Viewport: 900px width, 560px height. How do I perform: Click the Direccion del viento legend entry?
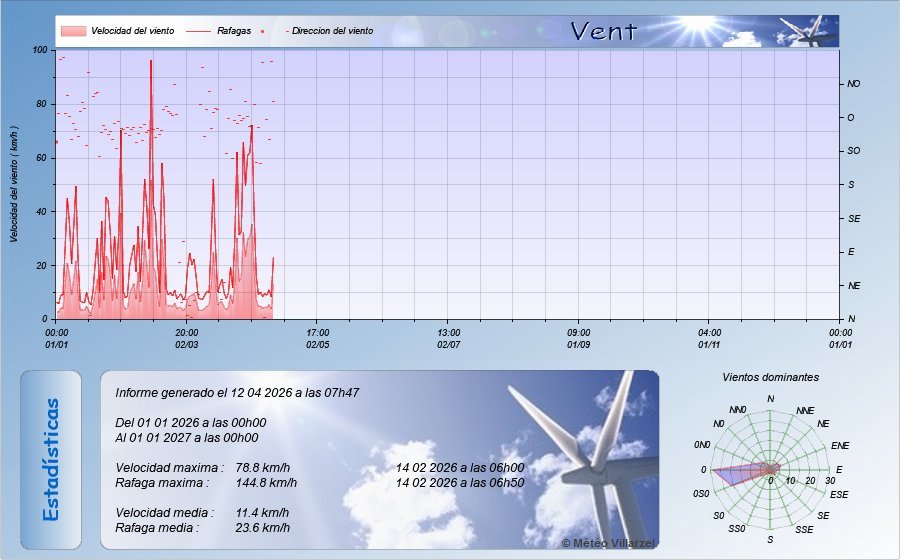point(332,31)
